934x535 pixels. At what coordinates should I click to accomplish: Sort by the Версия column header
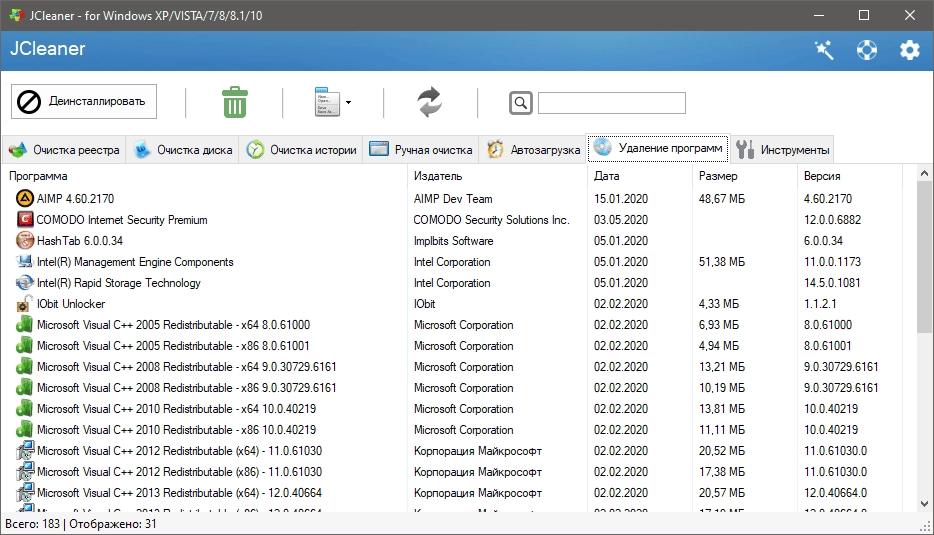[x=822, y=176]
